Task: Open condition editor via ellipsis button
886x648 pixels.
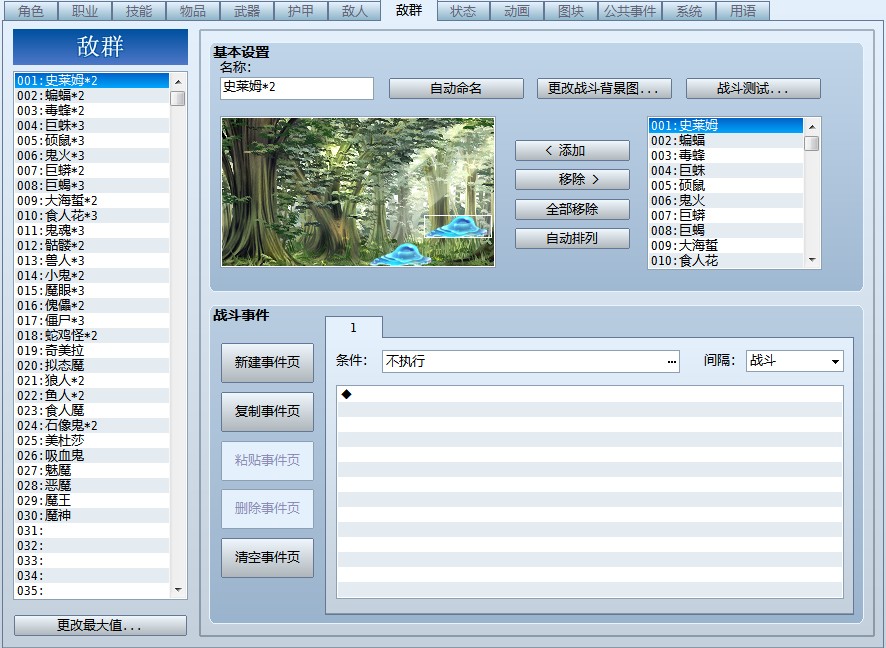Action: click(672, 362)
